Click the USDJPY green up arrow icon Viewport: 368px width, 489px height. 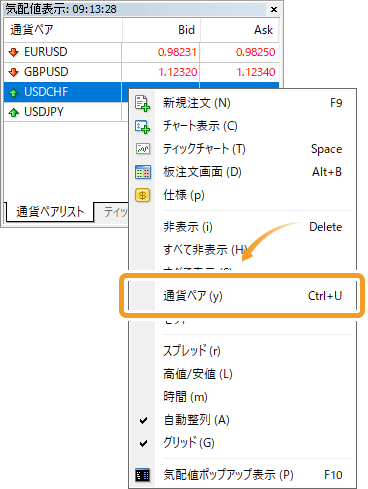click(14, 112)
